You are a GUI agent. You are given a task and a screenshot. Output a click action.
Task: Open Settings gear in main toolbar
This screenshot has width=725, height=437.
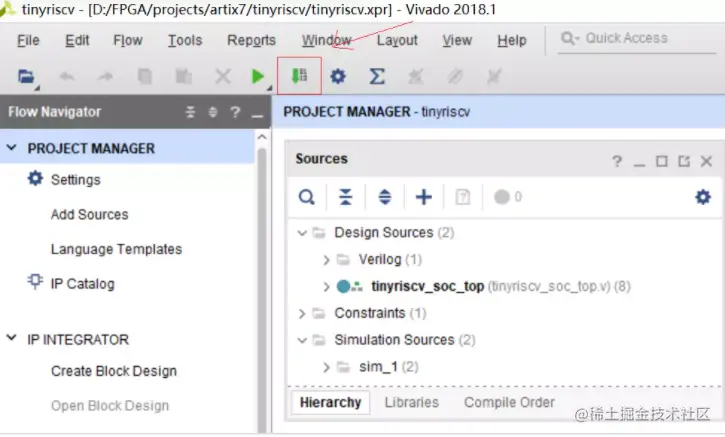pyautogui.click(x=338, y=76)
